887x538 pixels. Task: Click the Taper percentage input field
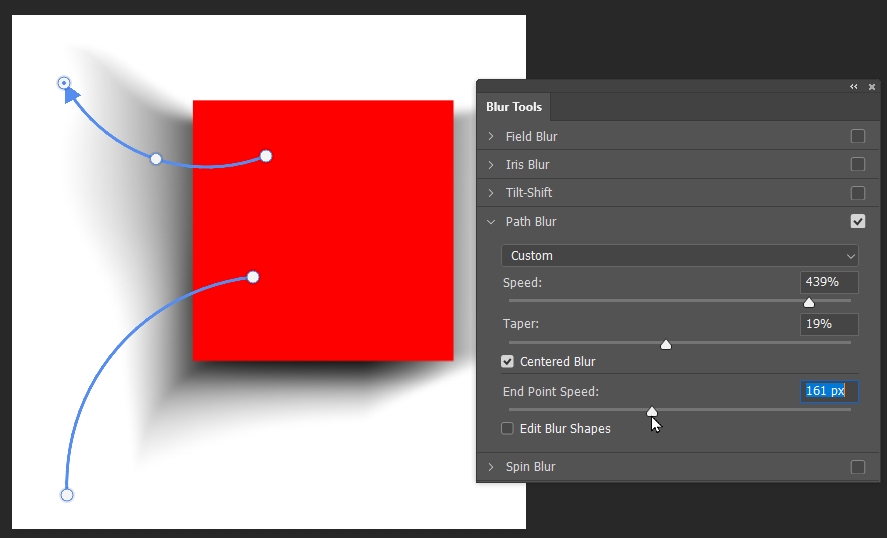[x=829, y=324]
